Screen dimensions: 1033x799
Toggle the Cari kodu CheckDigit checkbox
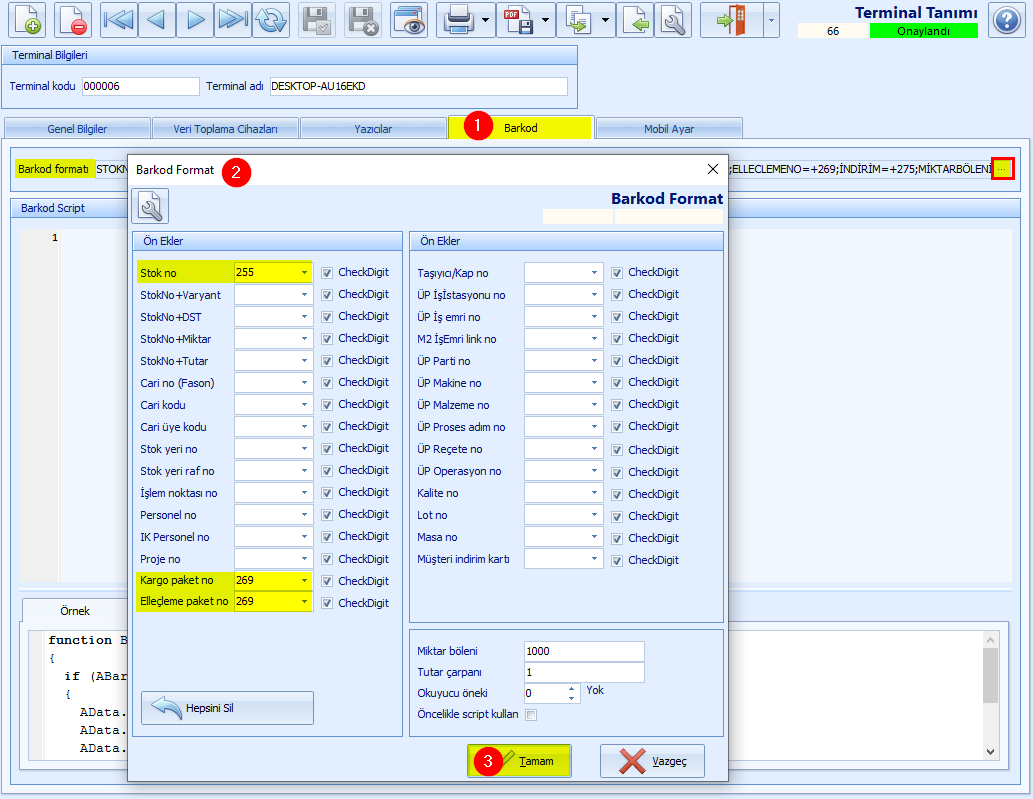(327, 404)
